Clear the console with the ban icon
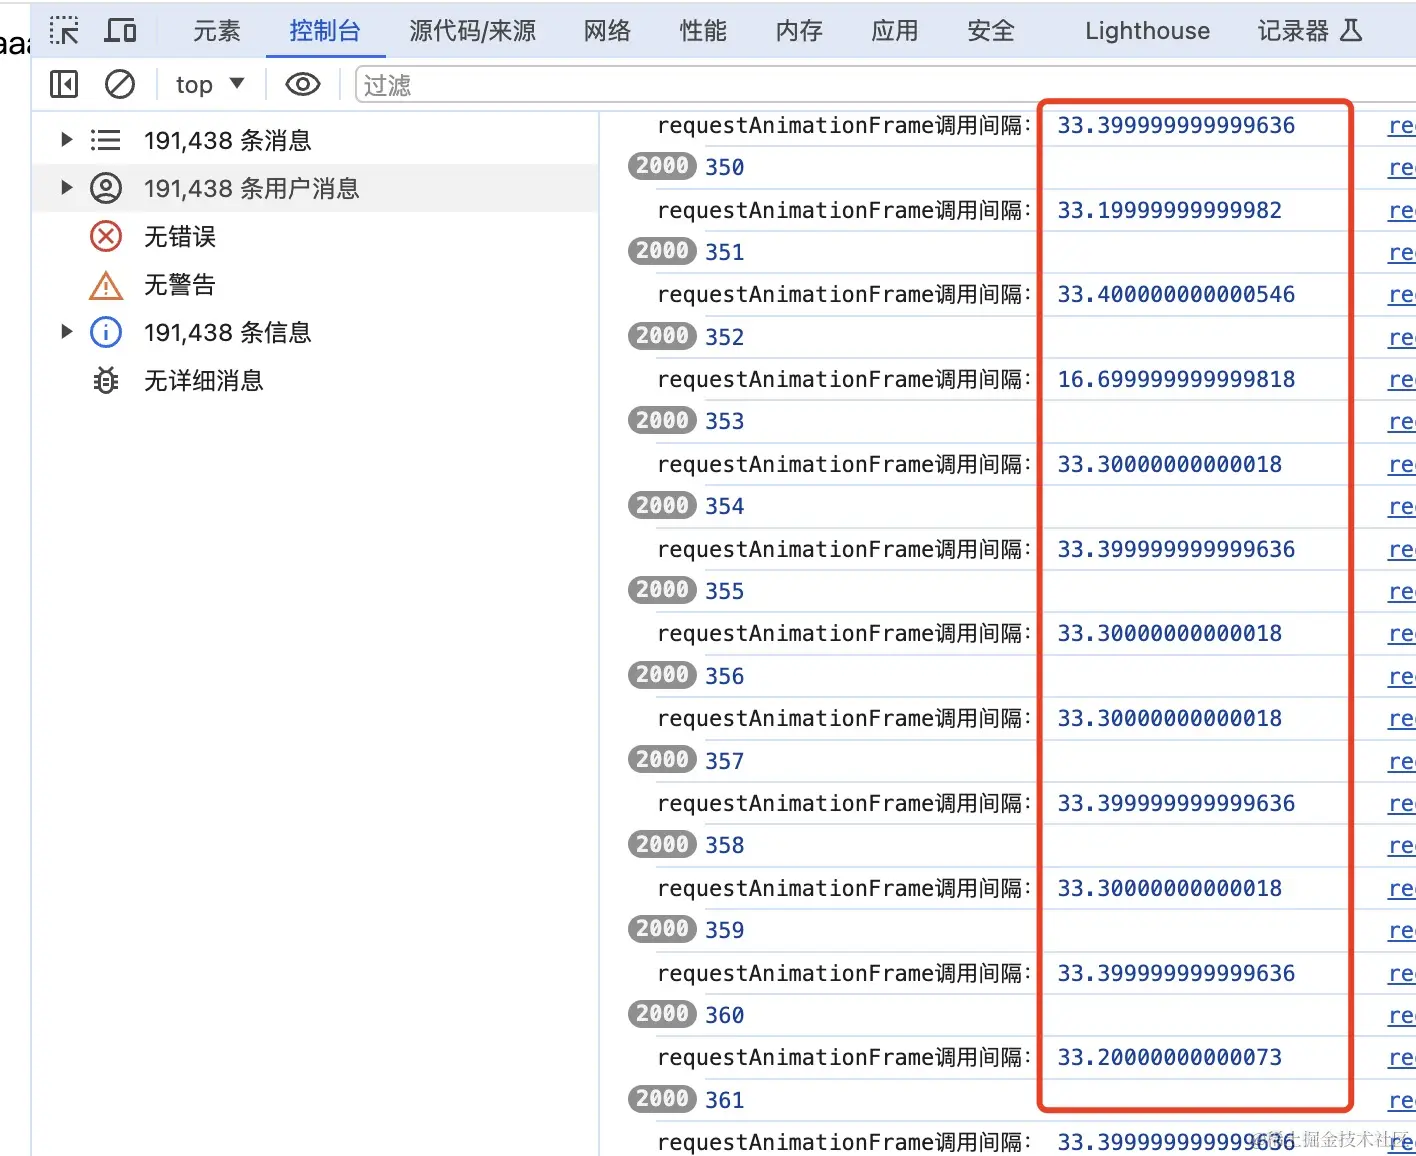Screen dimensions: 1416x1156 [x=120, y=85]
